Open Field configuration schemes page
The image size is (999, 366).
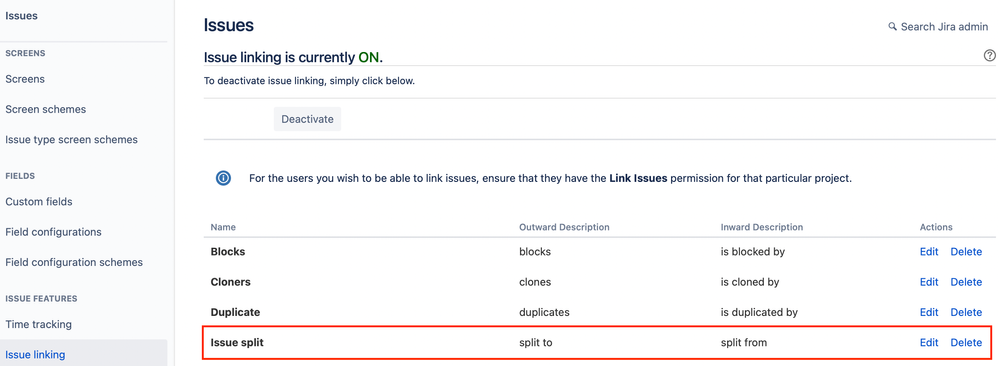point(74,262)
